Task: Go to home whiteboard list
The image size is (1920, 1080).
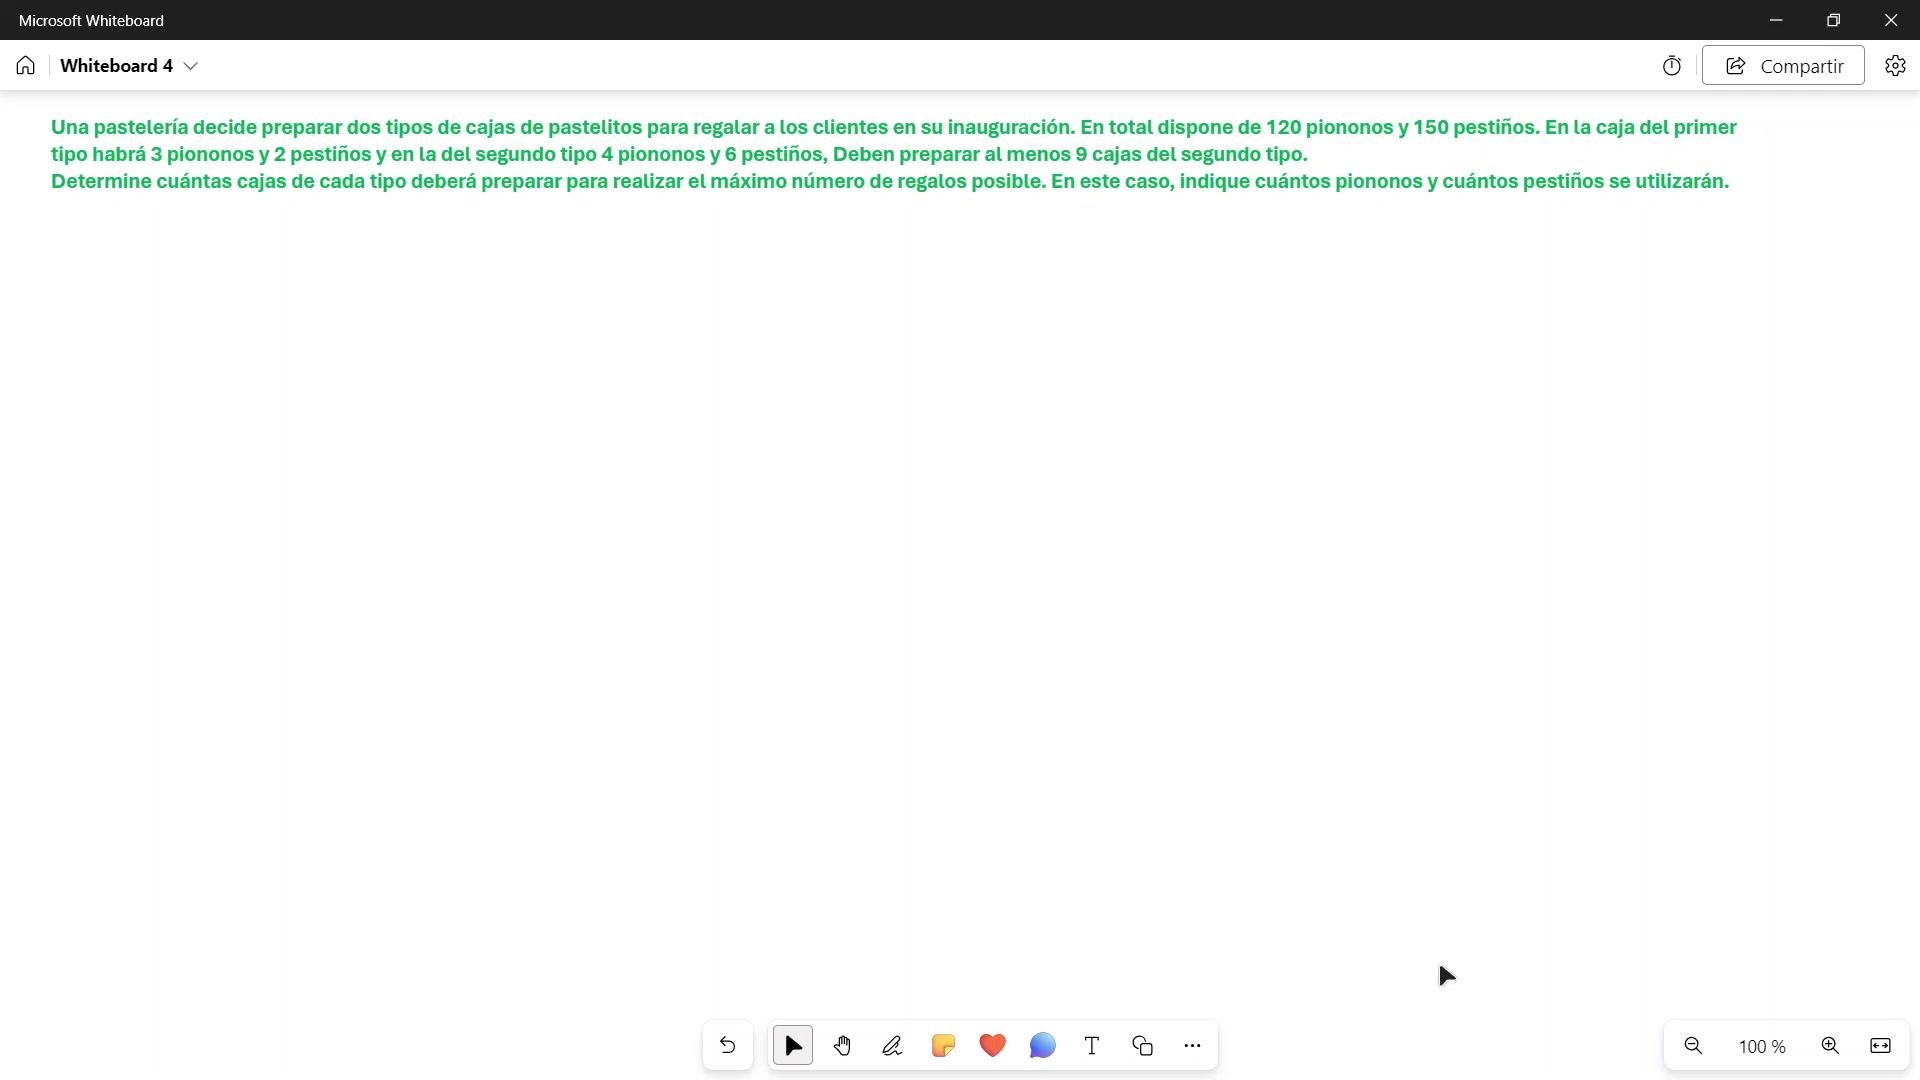Action: 26,66
